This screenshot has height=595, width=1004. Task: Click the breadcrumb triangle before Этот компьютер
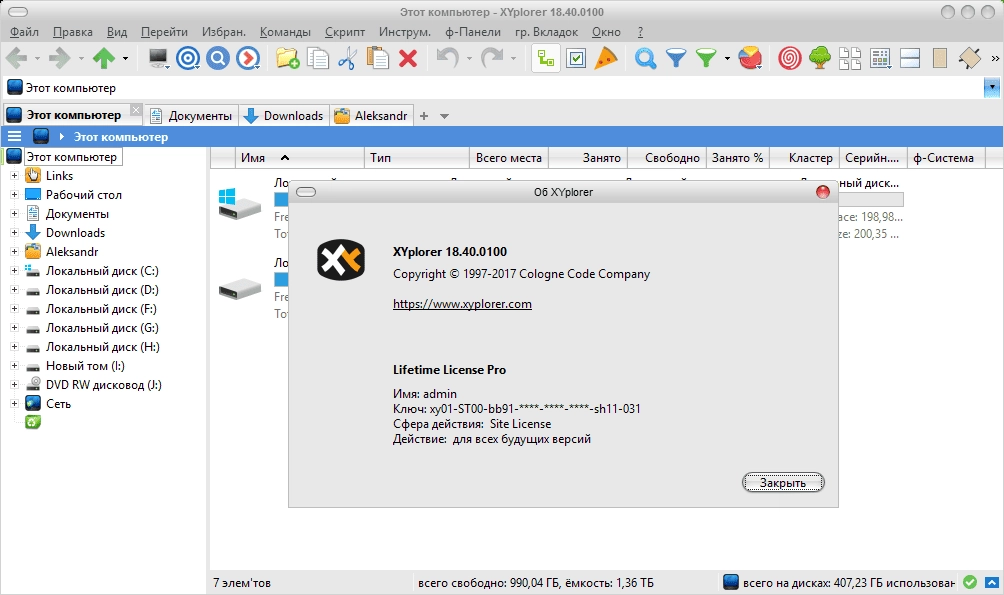coord(61,136)
